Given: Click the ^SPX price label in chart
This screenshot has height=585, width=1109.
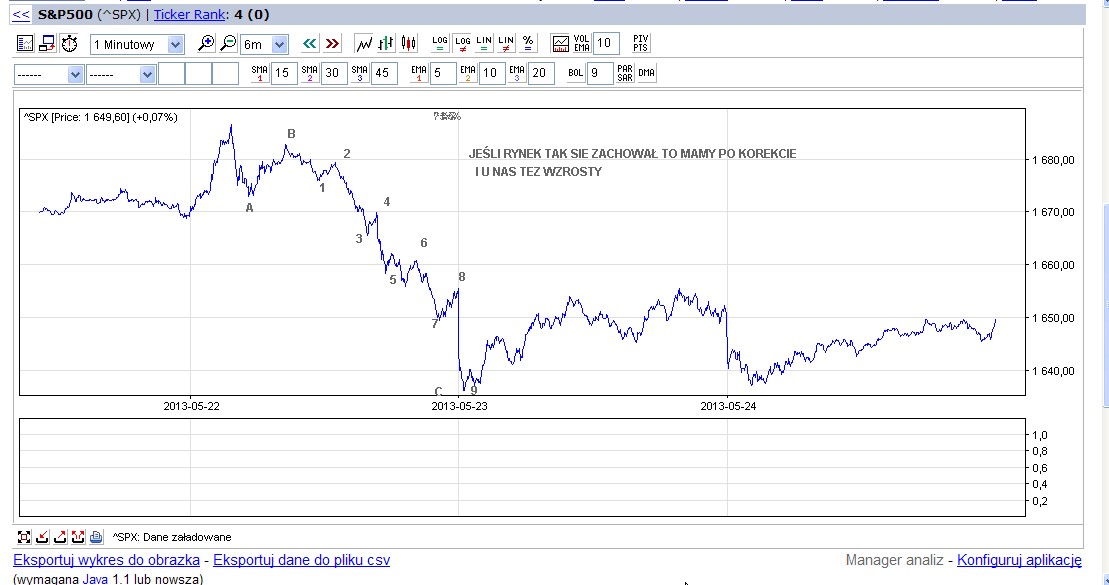Looking at the screenshot, I should (100, 117).
